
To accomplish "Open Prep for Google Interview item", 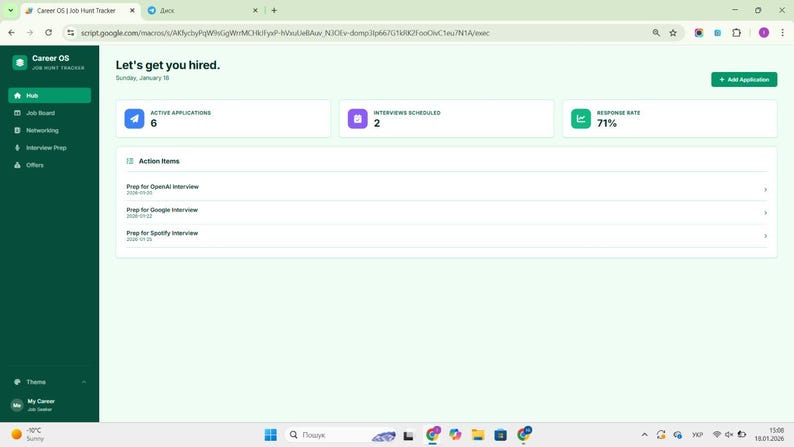I will [447, 213].
